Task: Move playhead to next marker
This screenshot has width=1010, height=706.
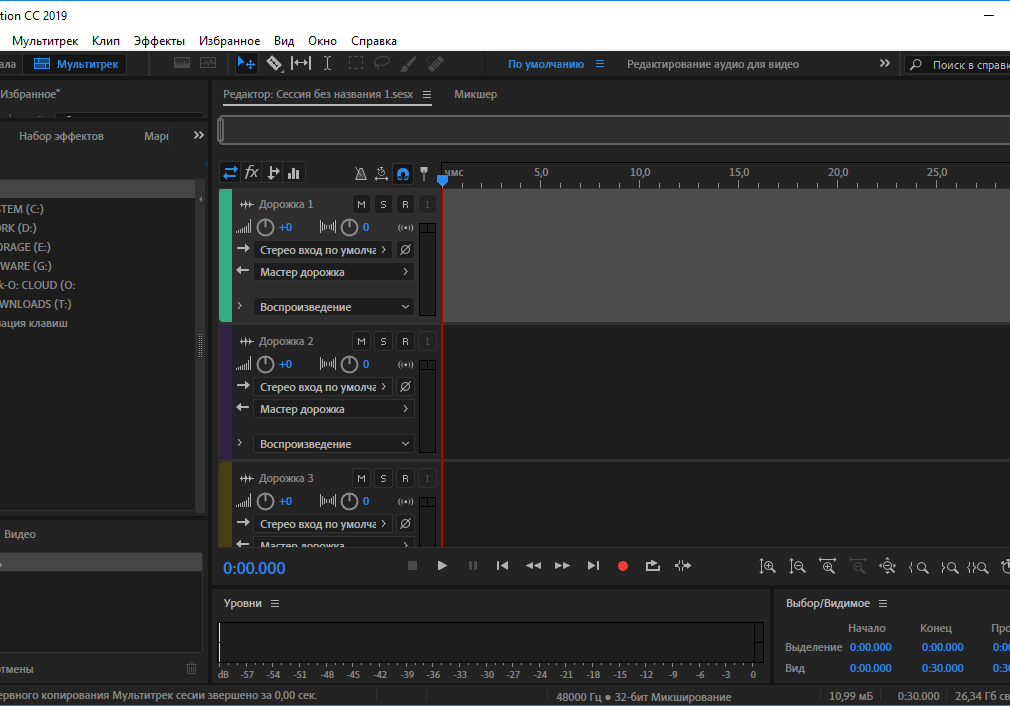Action: pos(593,566)
